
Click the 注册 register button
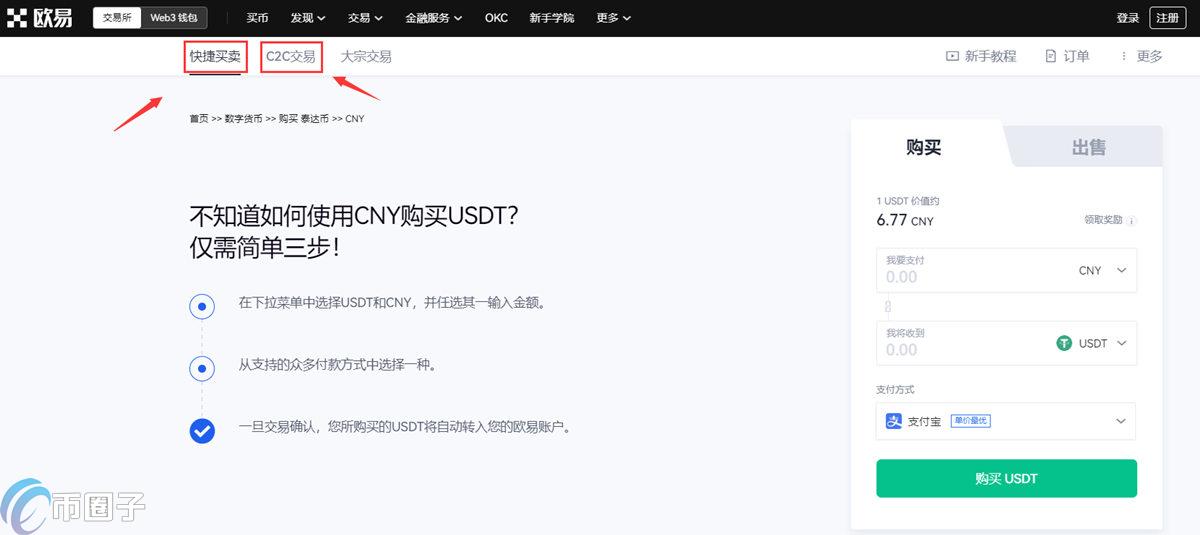tap(1166, 18)
